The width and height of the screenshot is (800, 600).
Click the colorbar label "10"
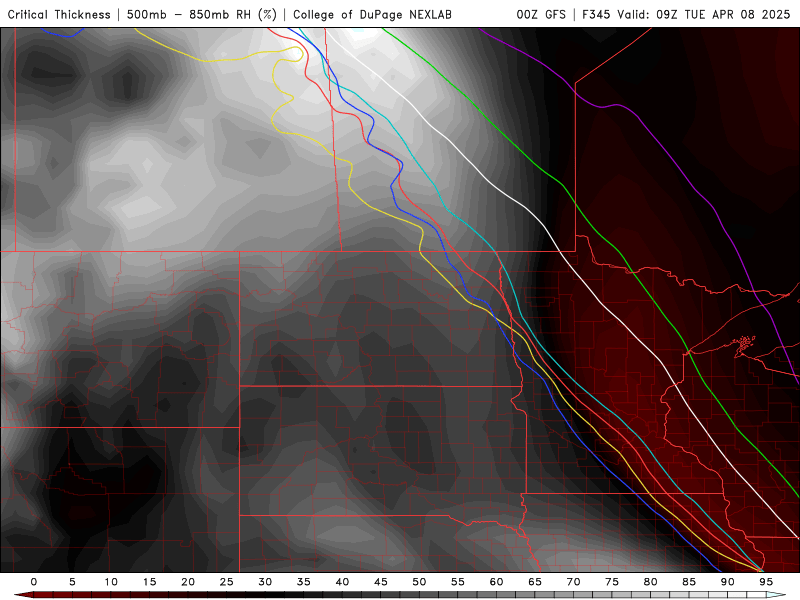(x=111, y=582)
